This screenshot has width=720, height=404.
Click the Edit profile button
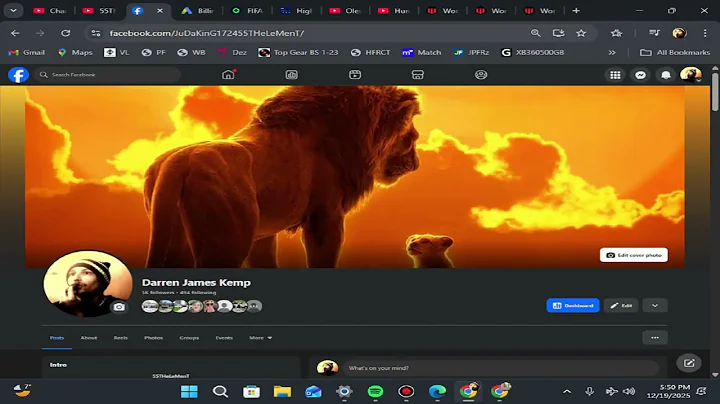621,305
